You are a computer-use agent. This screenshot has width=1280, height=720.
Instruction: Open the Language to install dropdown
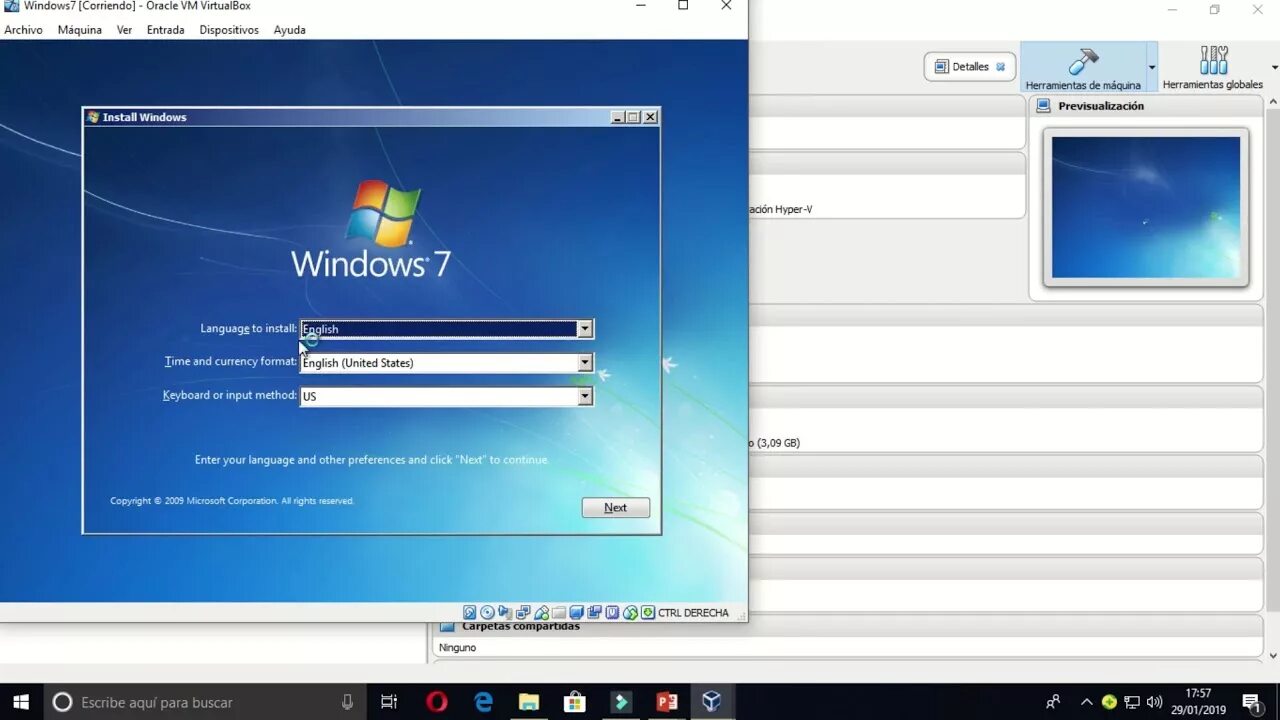point(585,329)
